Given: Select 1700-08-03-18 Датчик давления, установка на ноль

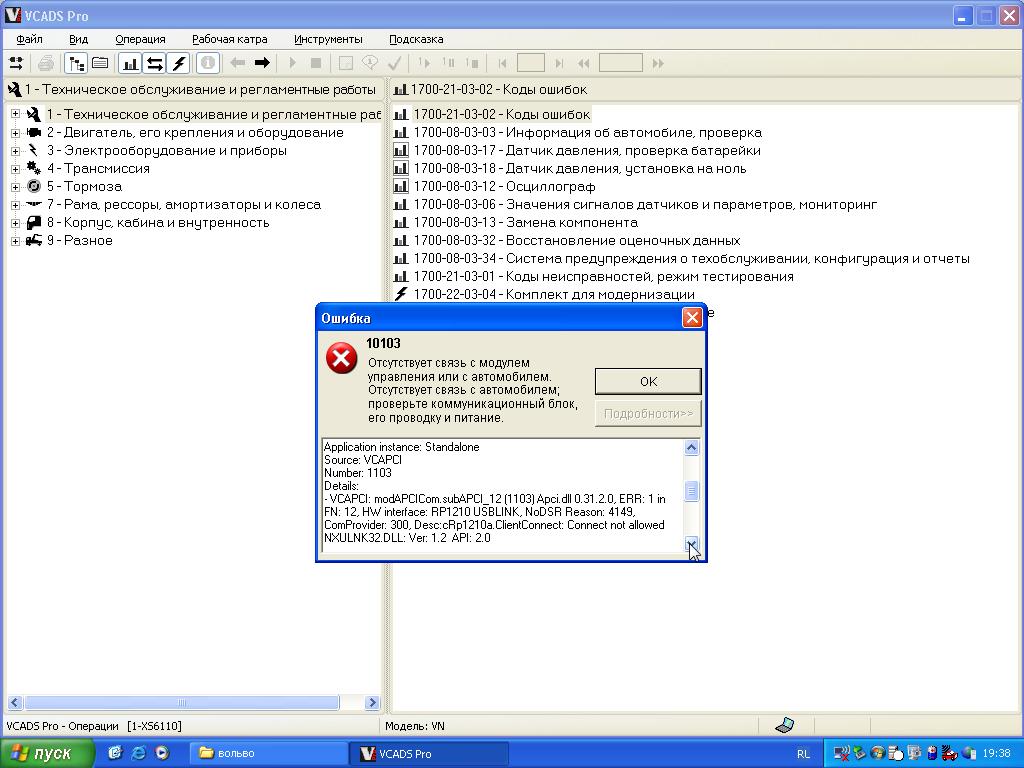Looking at the screenshot, I should [x=579, y=168].
